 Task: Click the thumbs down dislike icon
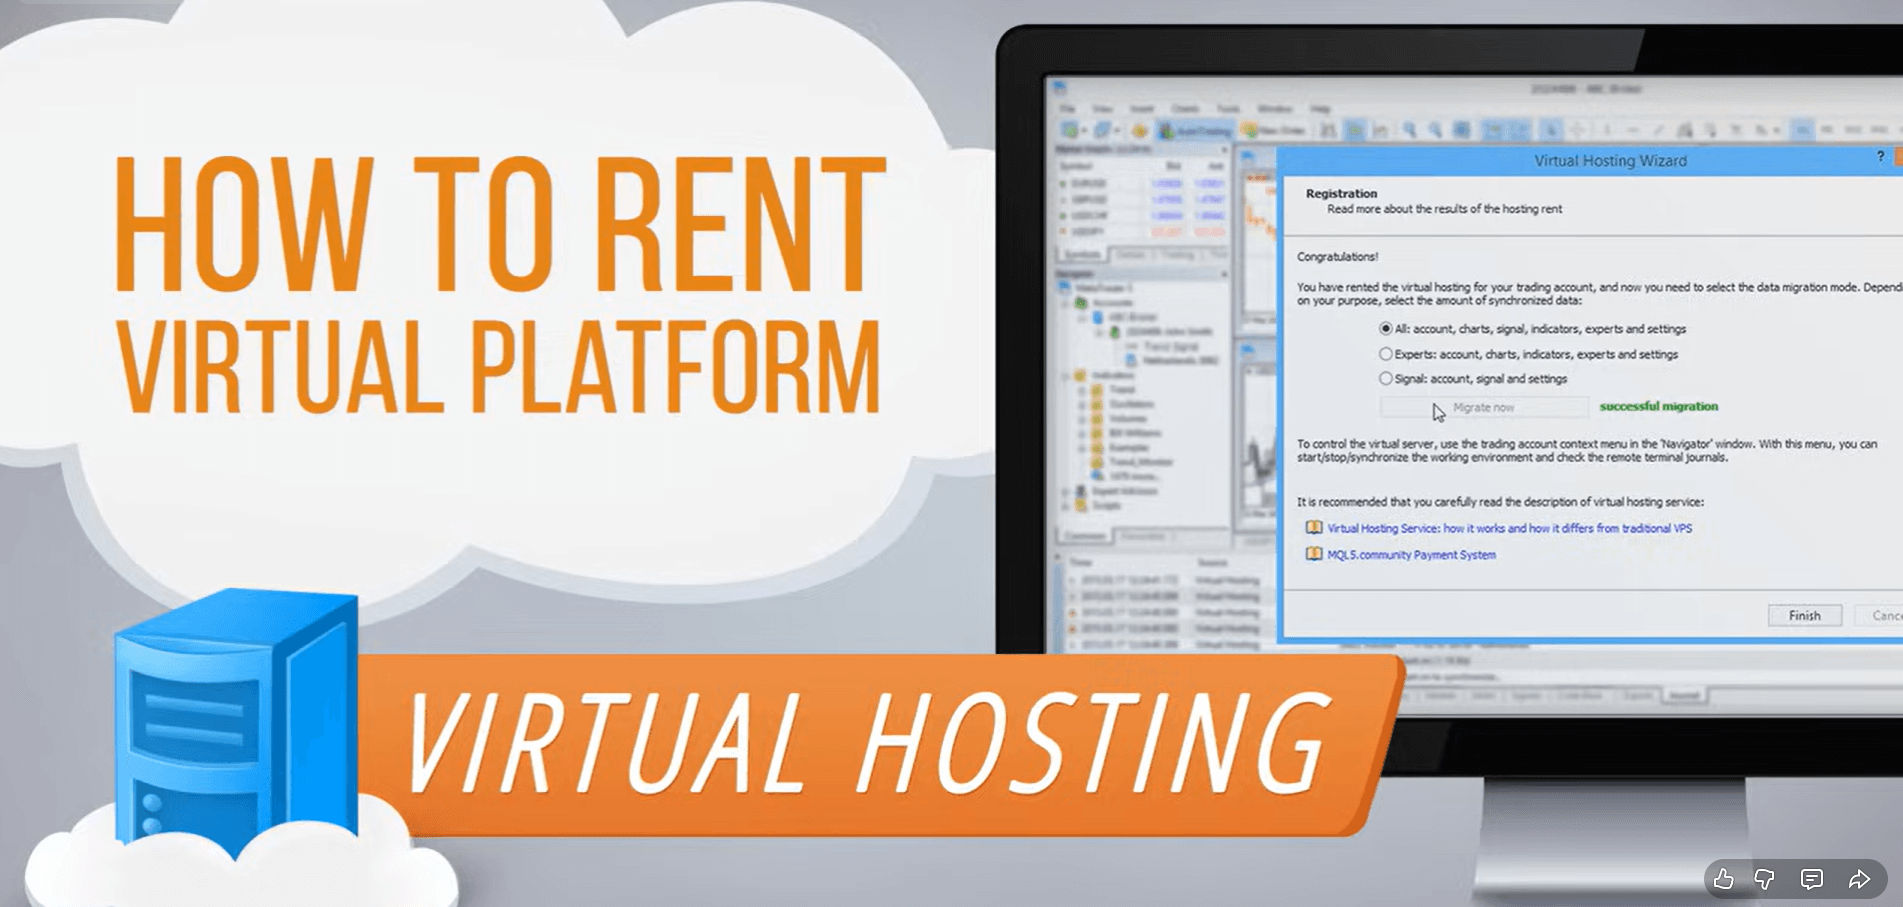pyautogui.click(x=1765, y=879)
